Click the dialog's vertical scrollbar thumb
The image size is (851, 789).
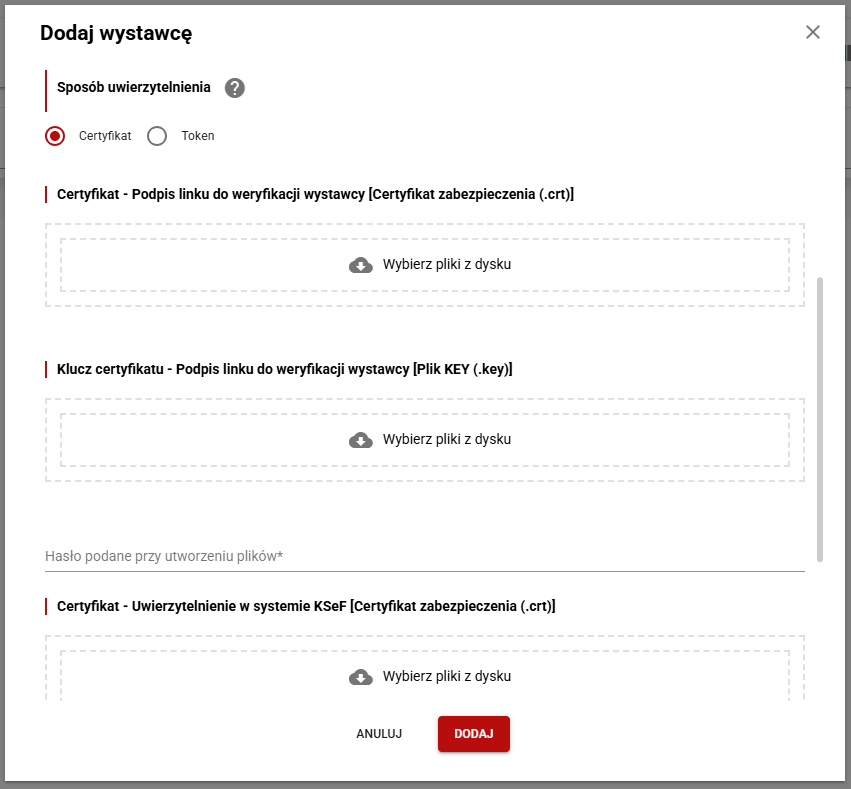click(x=821, y=418)
